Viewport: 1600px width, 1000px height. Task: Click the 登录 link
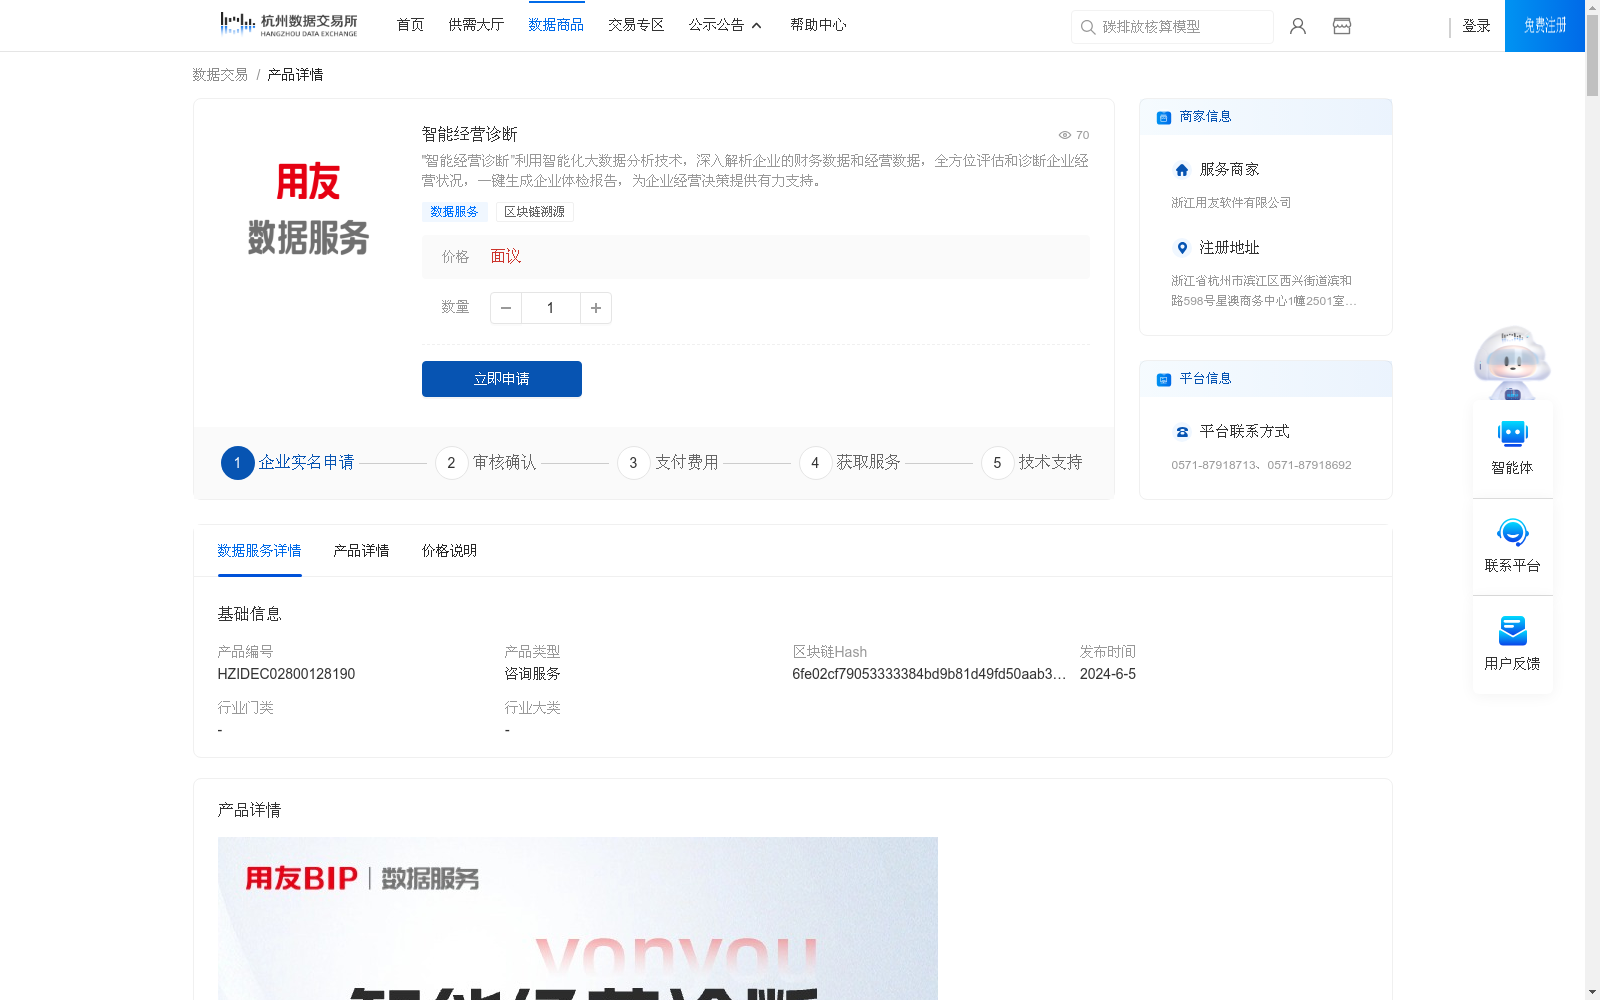pos(1476,26)
